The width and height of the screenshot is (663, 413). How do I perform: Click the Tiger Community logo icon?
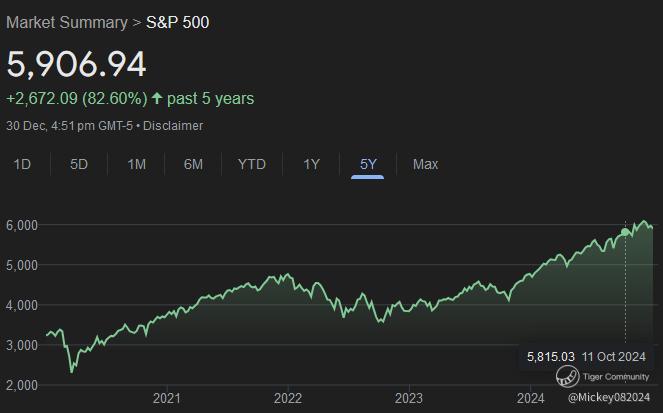coord(568,376)
